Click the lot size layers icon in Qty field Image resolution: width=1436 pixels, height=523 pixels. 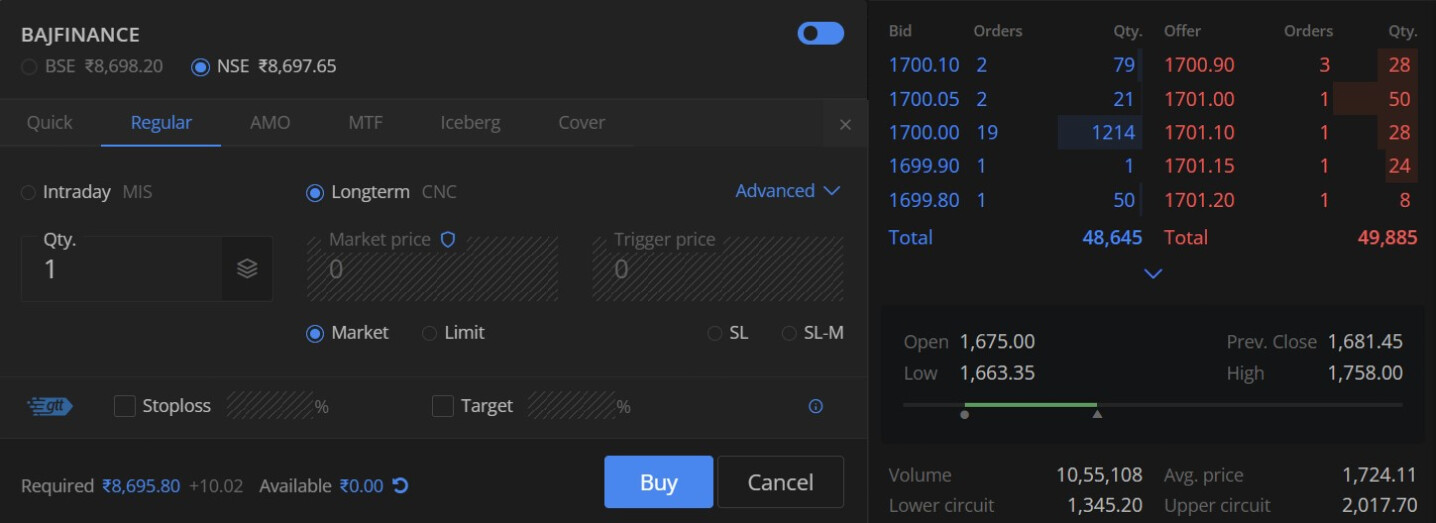(x=247, y=269)
